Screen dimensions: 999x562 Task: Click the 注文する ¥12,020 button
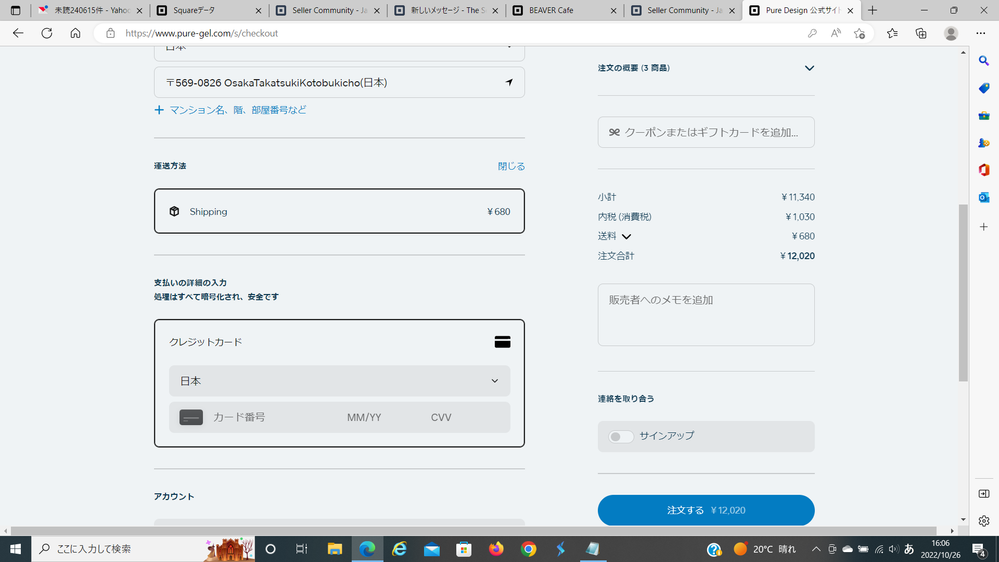coord(706,510)
